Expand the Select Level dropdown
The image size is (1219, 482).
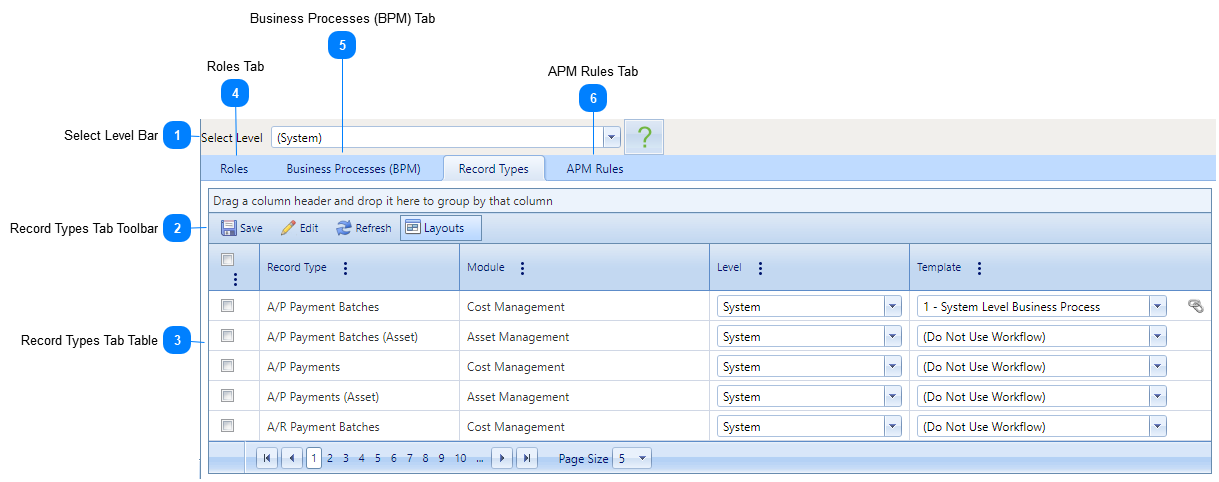(x=612, y=137)
